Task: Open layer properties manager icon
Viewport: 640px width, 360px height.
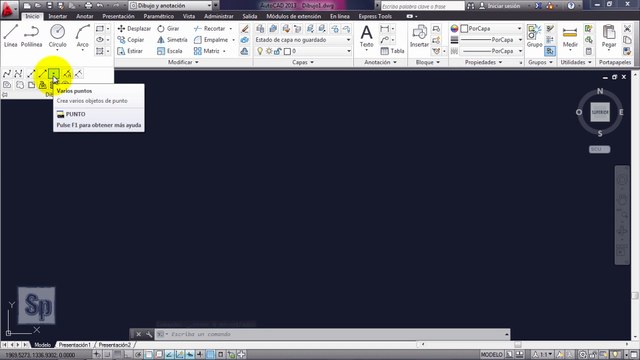Action: coord(260,29)
